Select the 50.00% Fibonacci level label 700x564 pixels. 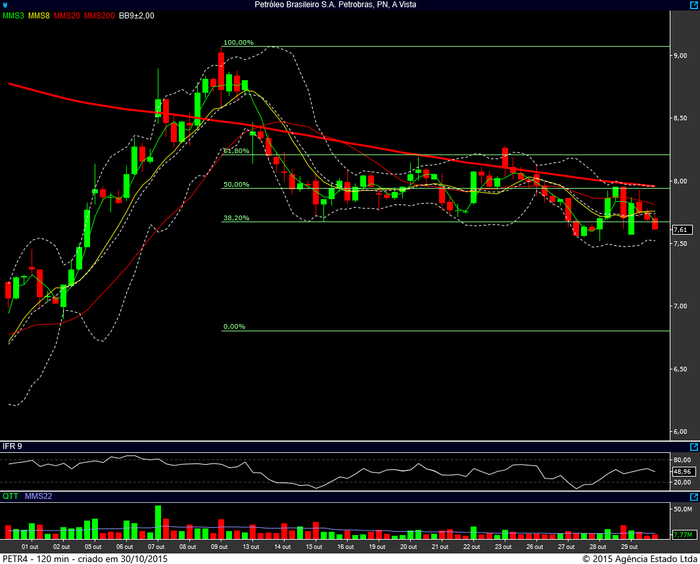tap(236, 184)
